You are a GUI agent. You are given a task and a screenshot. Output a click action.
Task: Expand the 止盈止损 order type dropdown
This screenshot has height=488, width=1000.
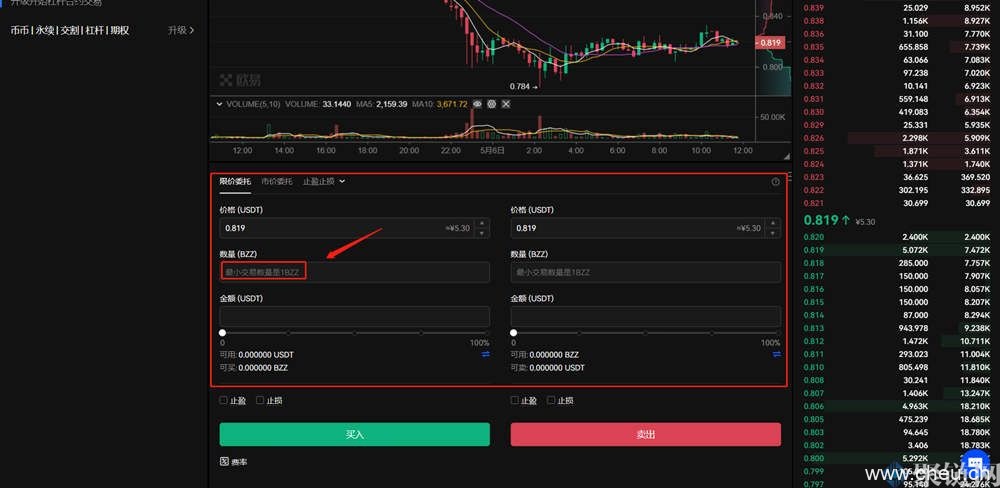pos(324,181)
